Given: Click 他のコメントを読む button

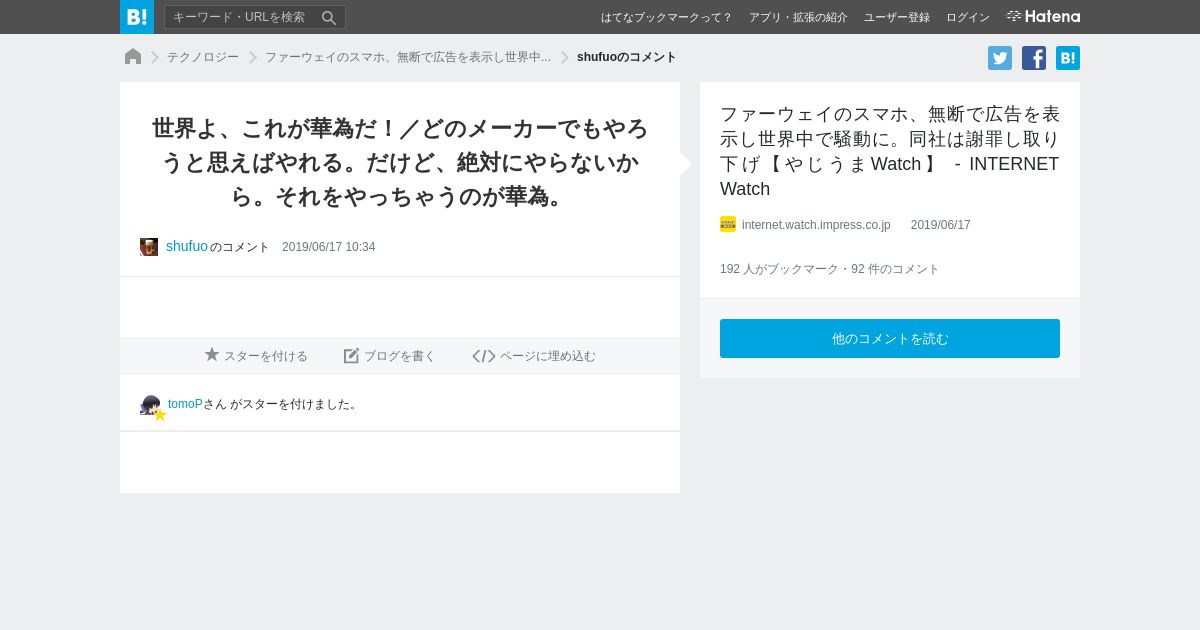Looking at the screenshot, I should click(890, 338).
